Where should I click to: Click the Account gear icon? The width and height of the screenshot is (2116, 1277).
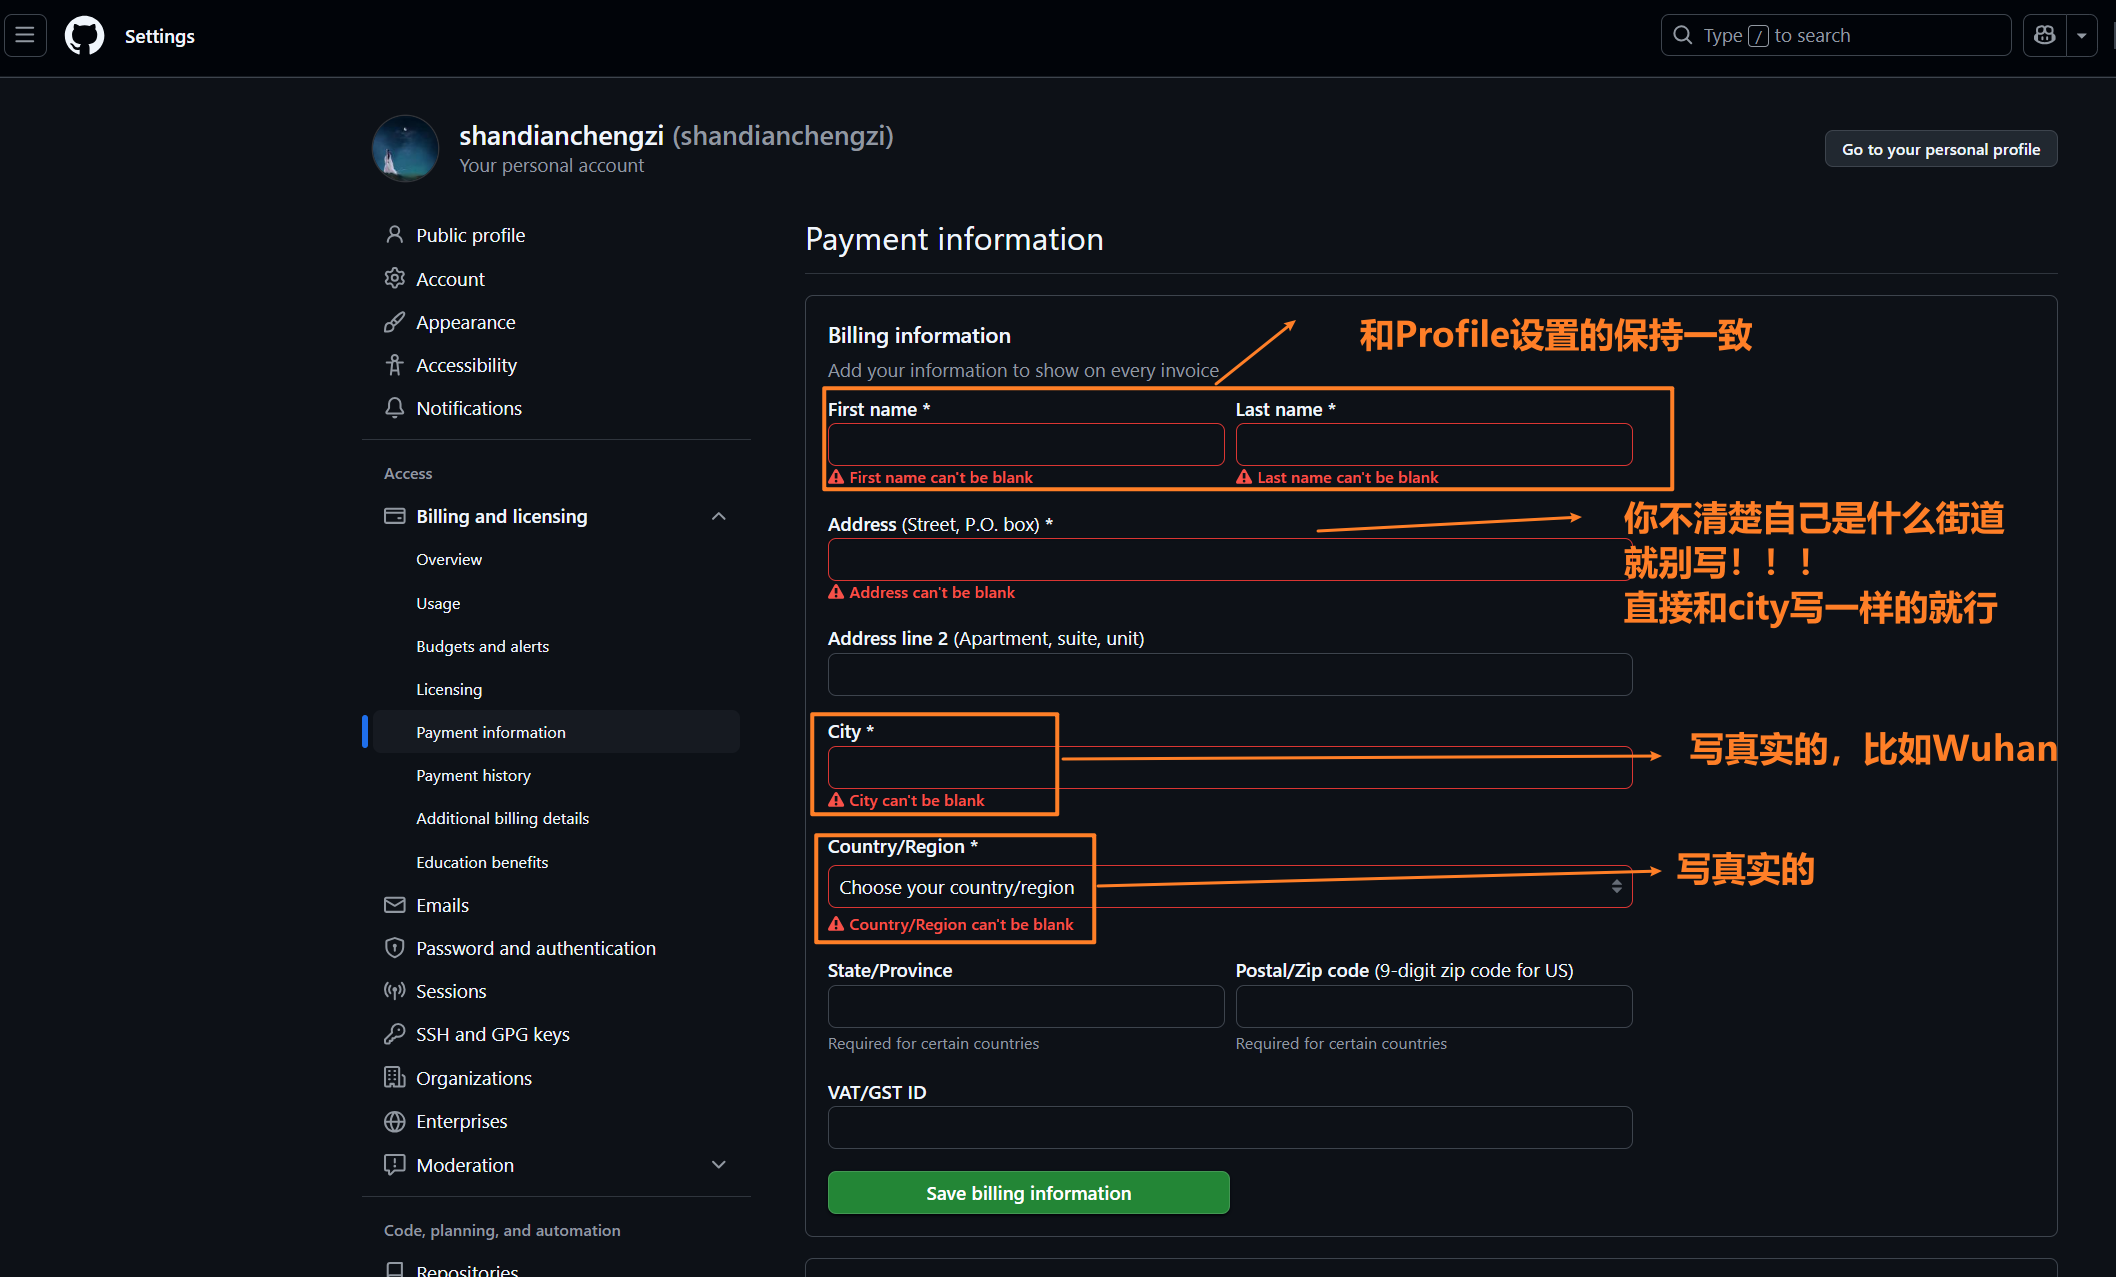click(395, 278)
